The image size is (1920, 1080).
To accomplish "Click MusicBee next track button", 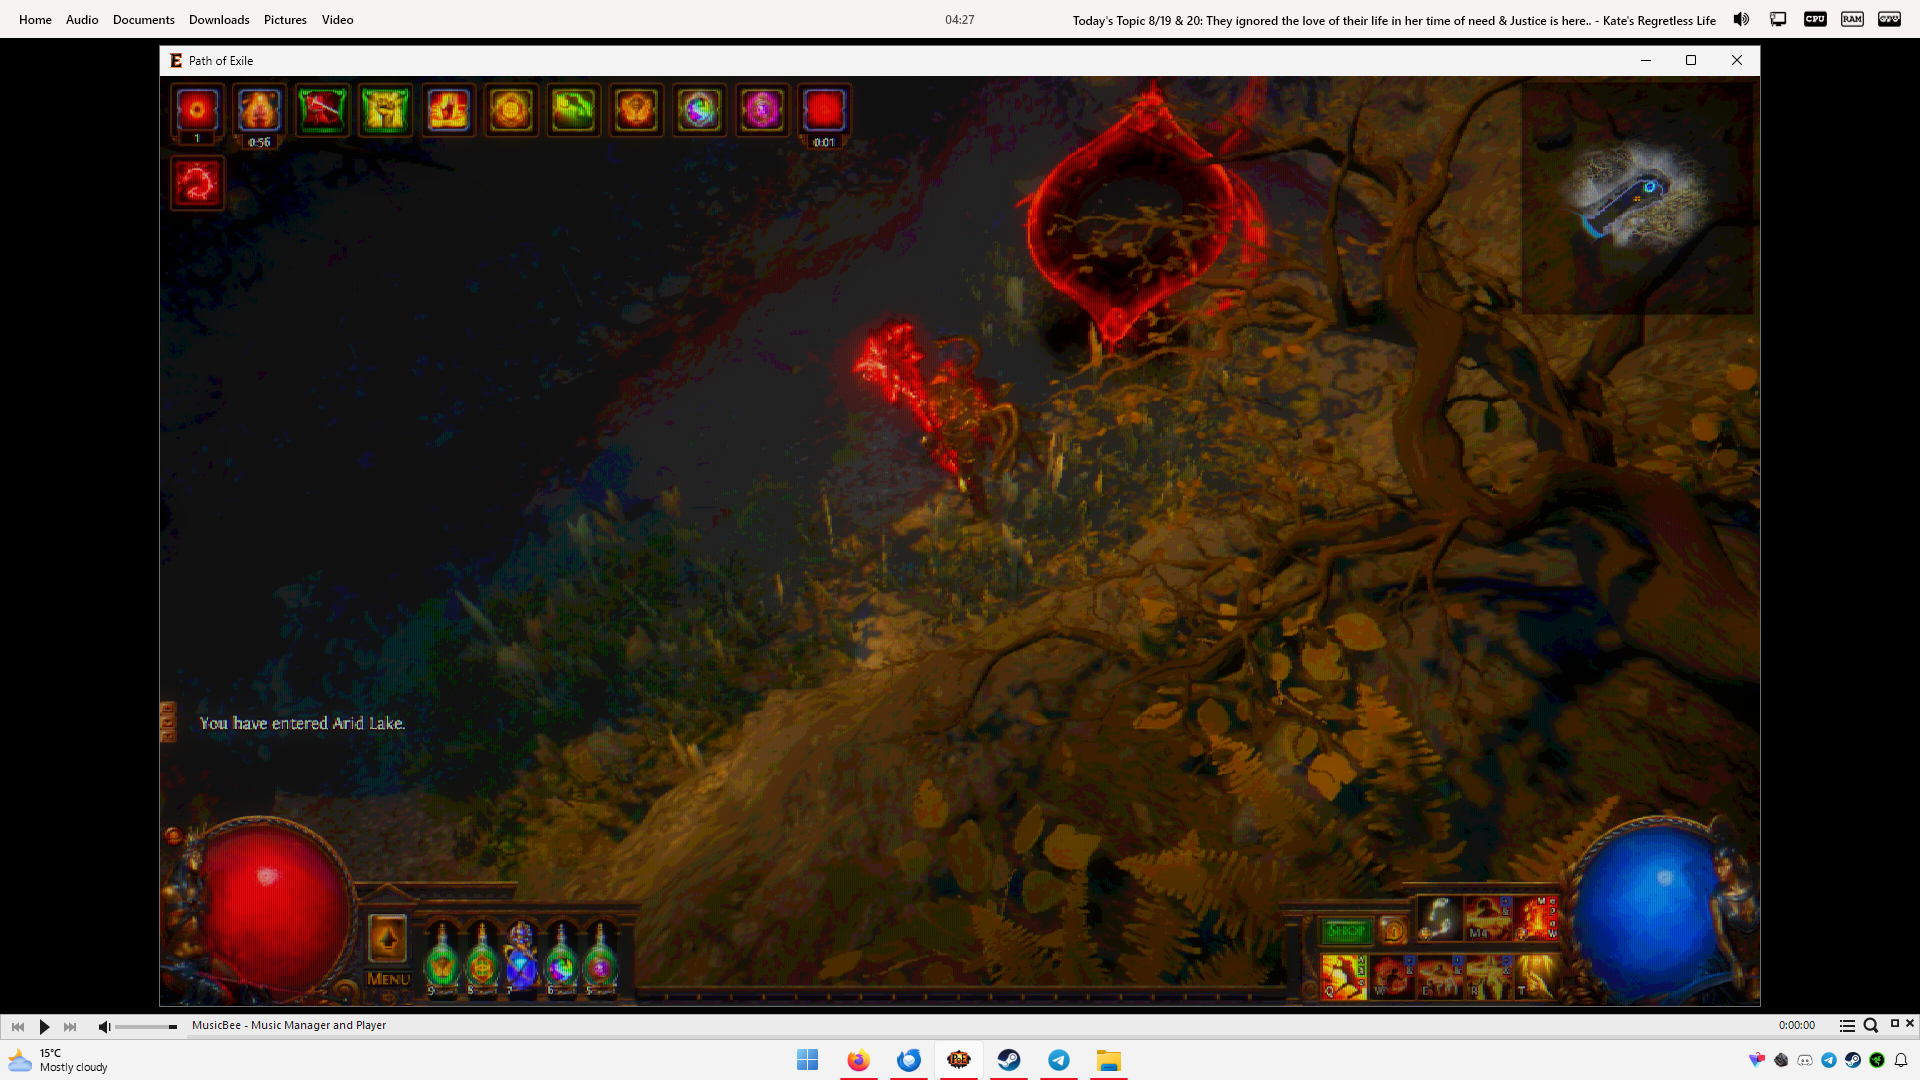I will [70, 1026].
